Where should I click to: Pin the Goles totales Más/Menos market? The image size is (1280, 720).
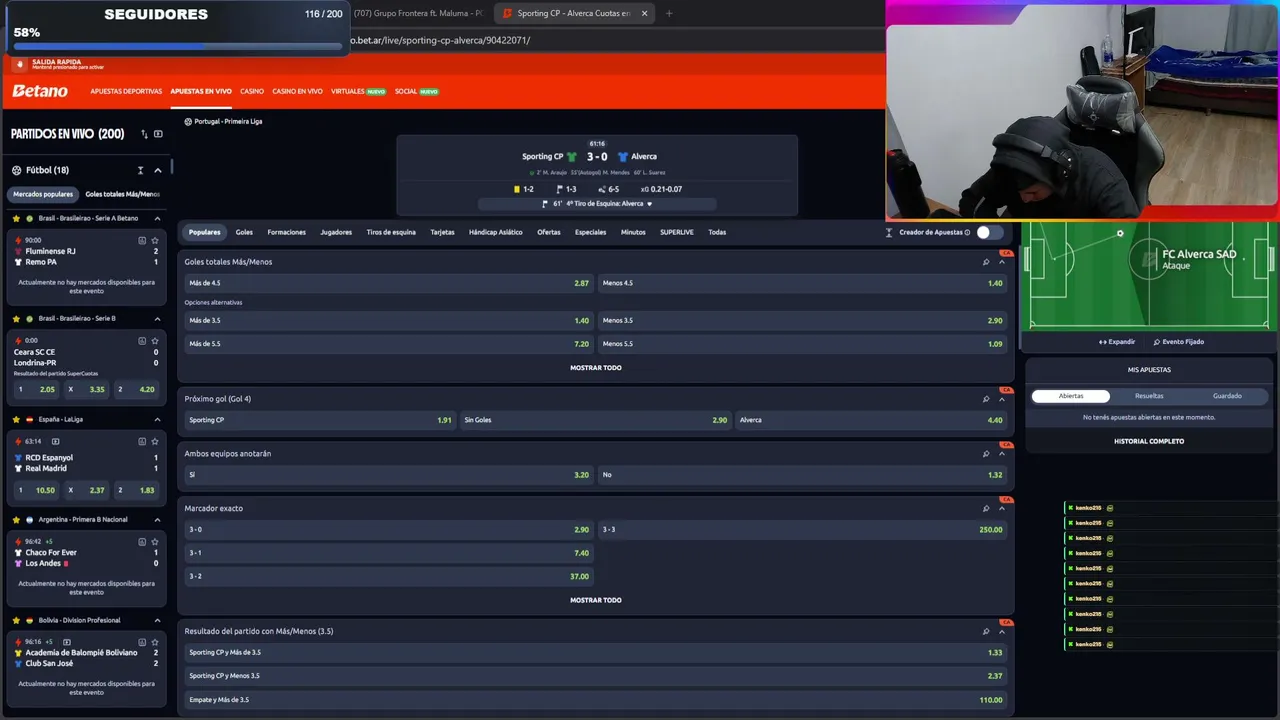pyautogui.click(x=986, y=262)
